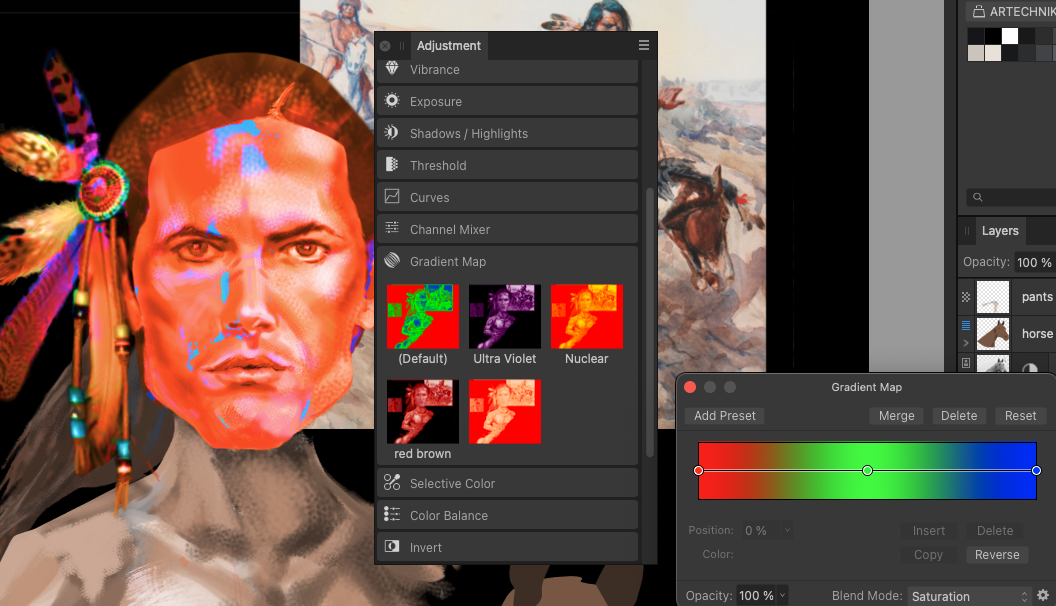
Task: Choose the Exposure adjustment entry
Action: coord(508,101)
